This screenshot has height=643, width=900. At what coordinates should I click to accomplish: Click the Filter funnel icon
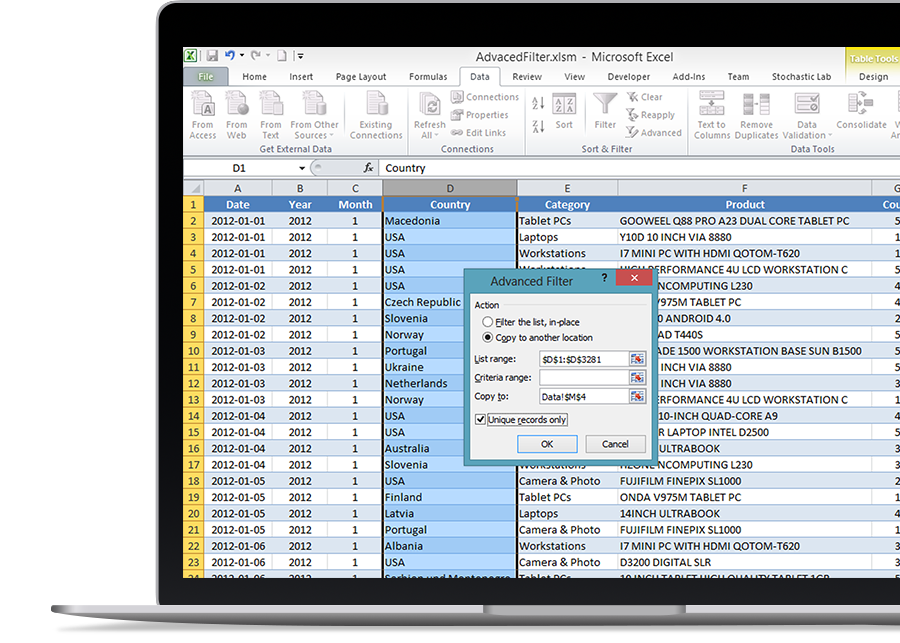coord(605,108)
